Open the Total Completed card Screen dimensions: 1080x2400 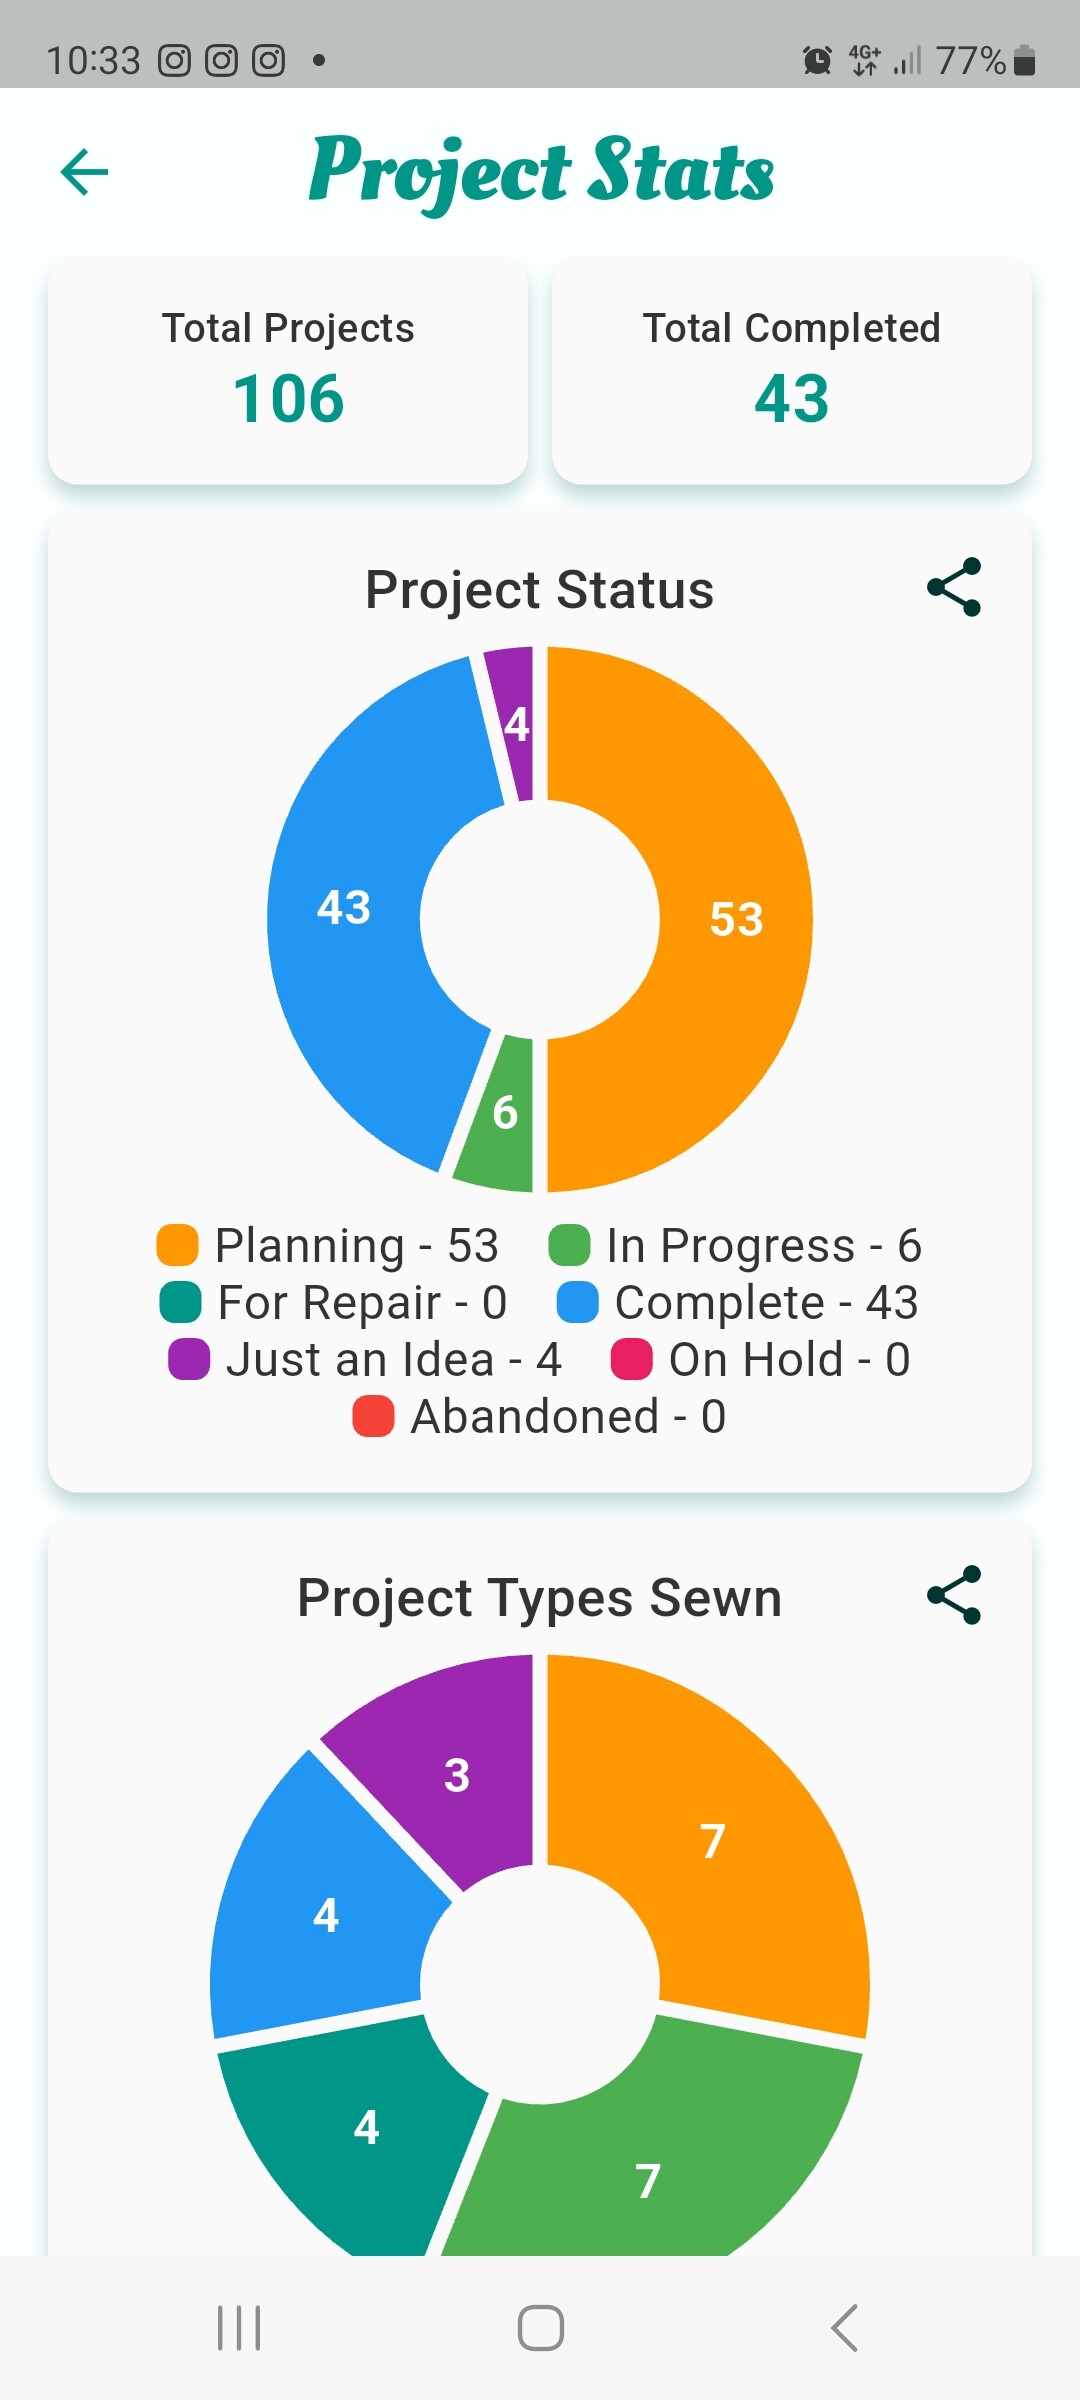[791, 370]
